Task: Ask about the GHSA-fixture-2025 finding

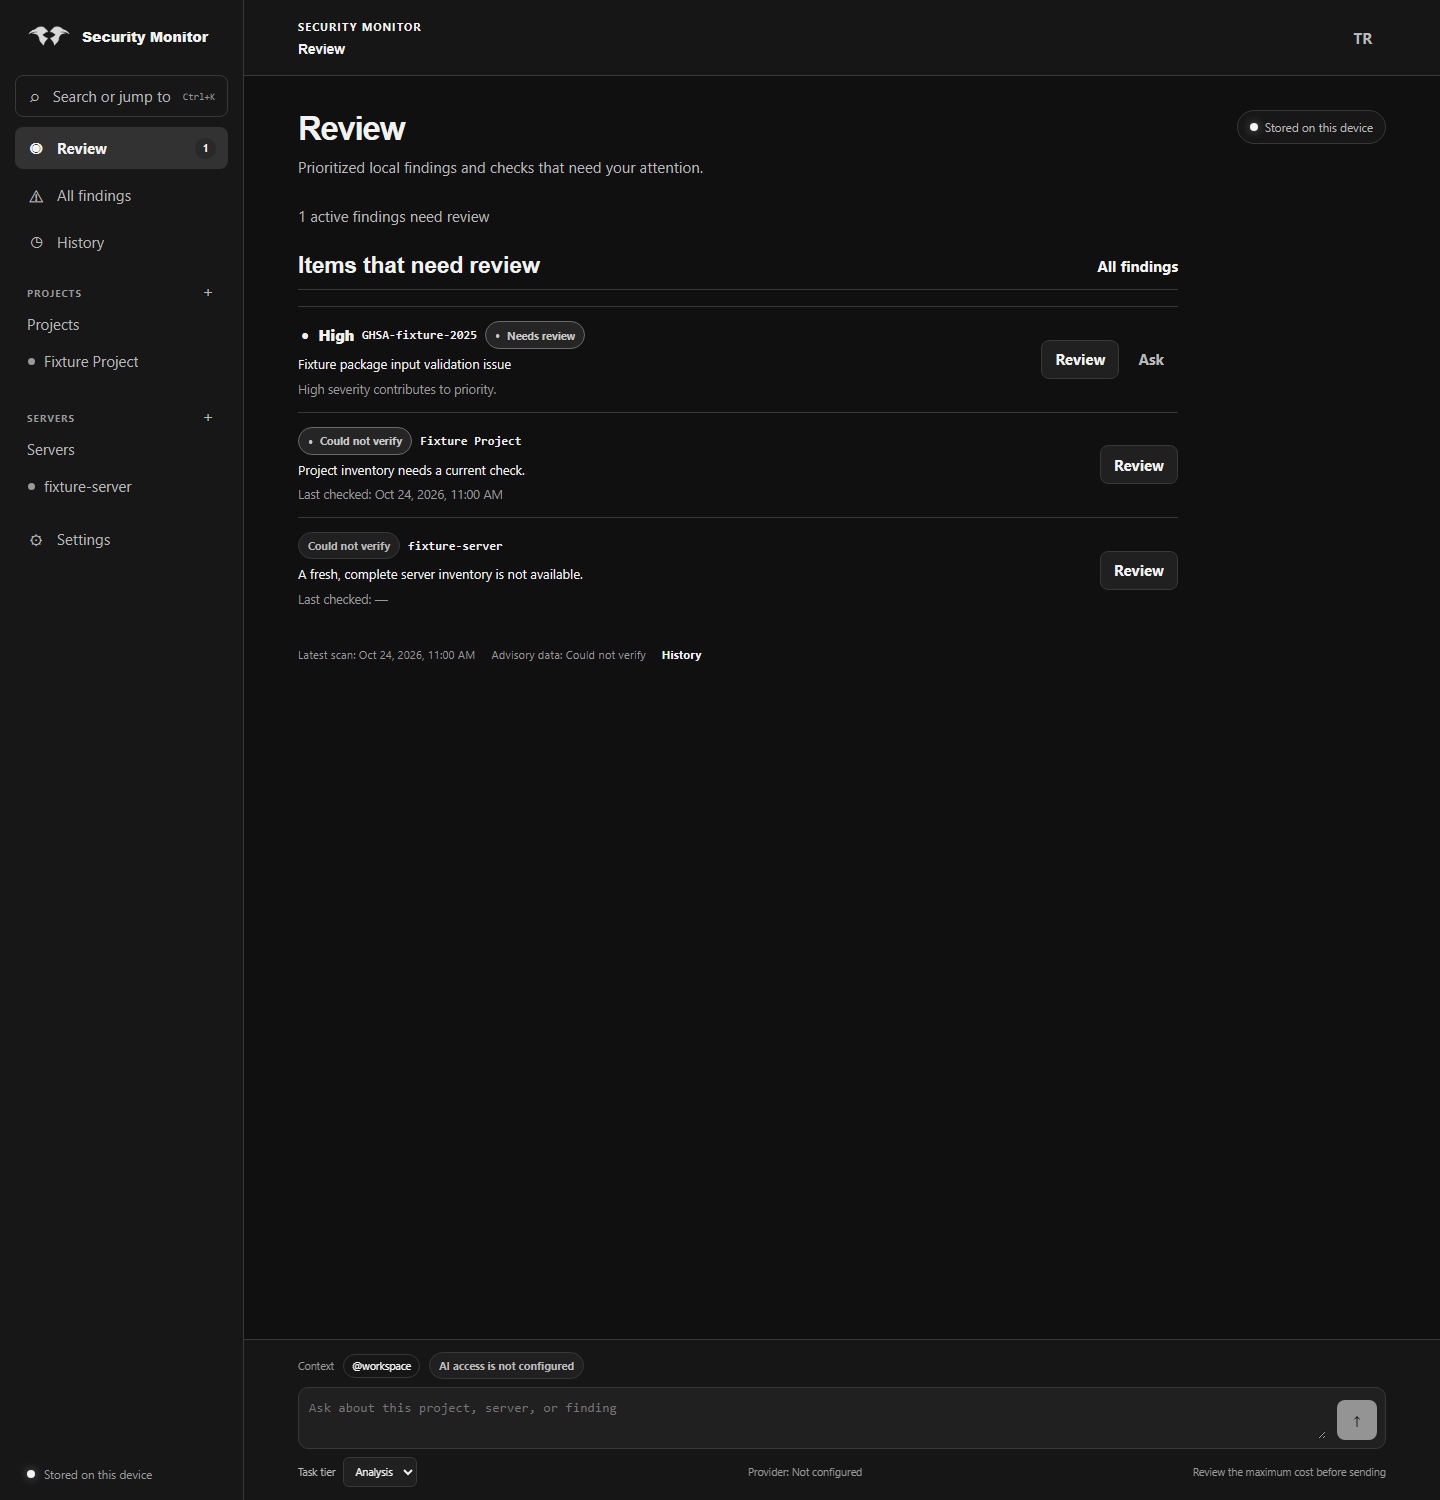Action: [1151, 360]
